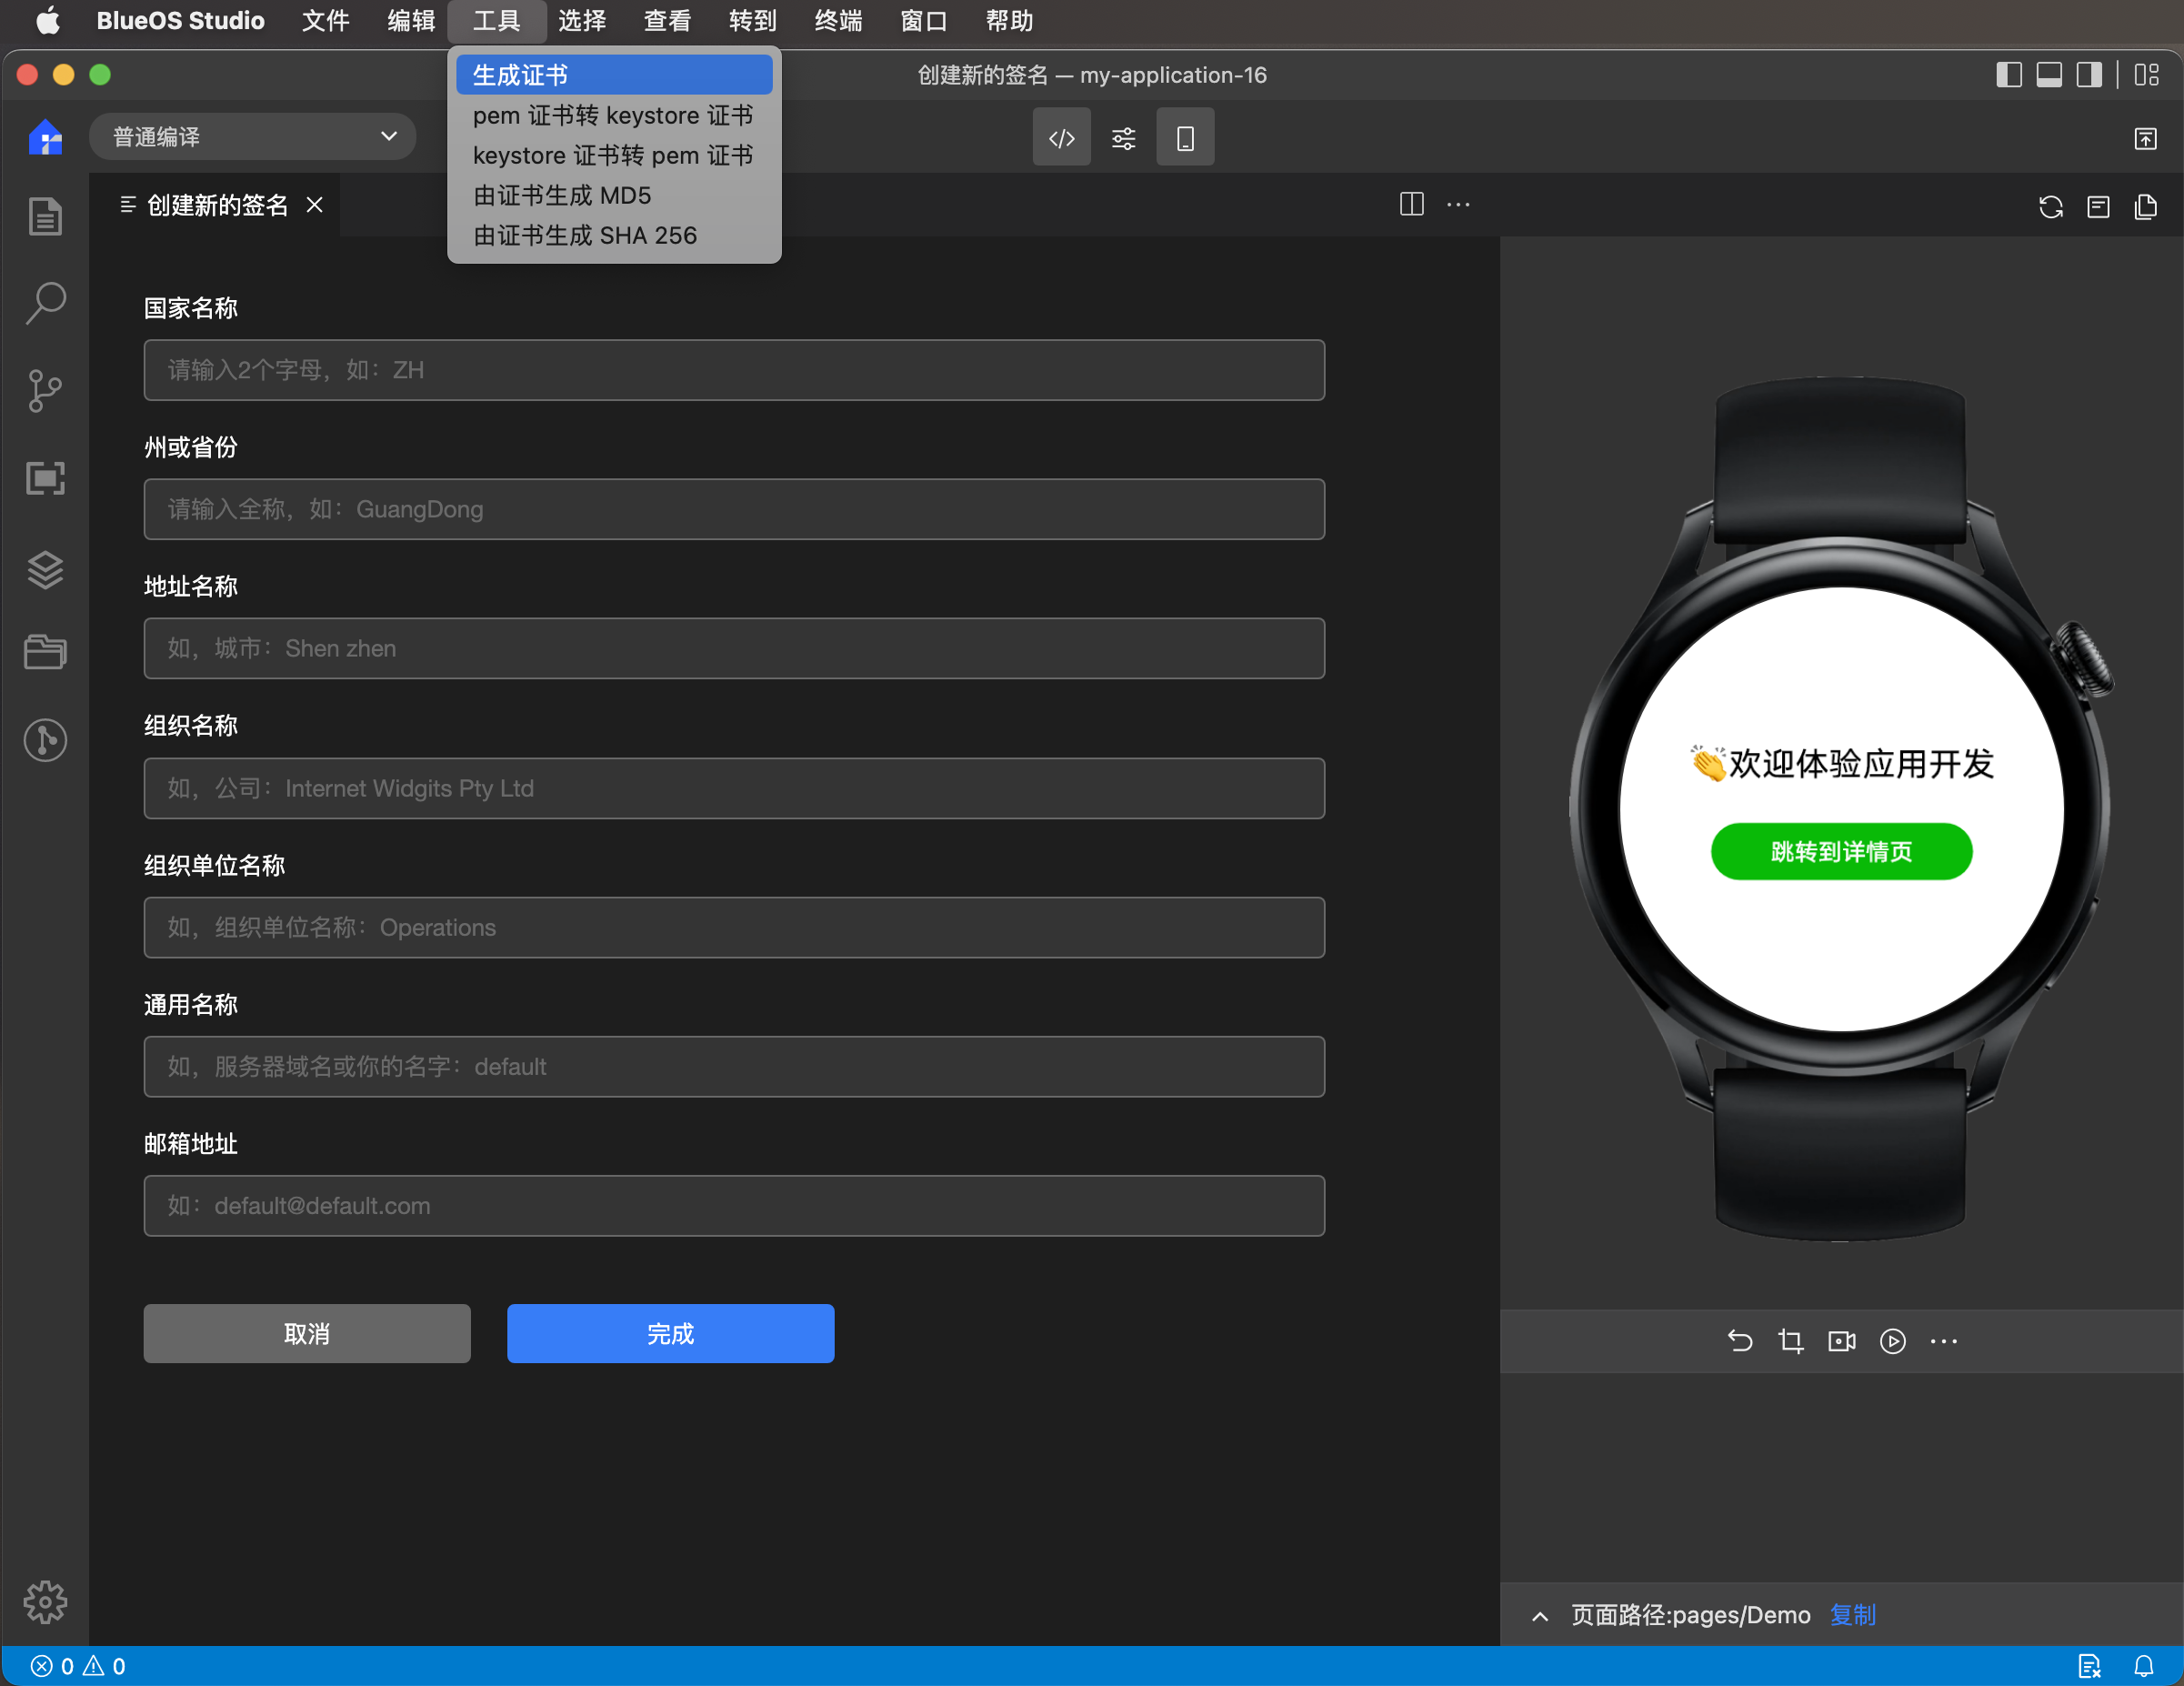Click the crop screenshot icon

[1791, 1341]
